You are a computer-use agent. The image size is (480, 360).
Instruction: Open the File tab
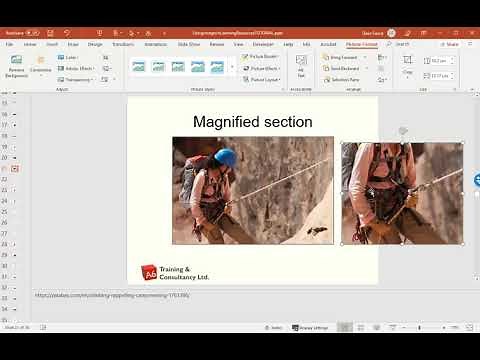(x=9, y=44)
